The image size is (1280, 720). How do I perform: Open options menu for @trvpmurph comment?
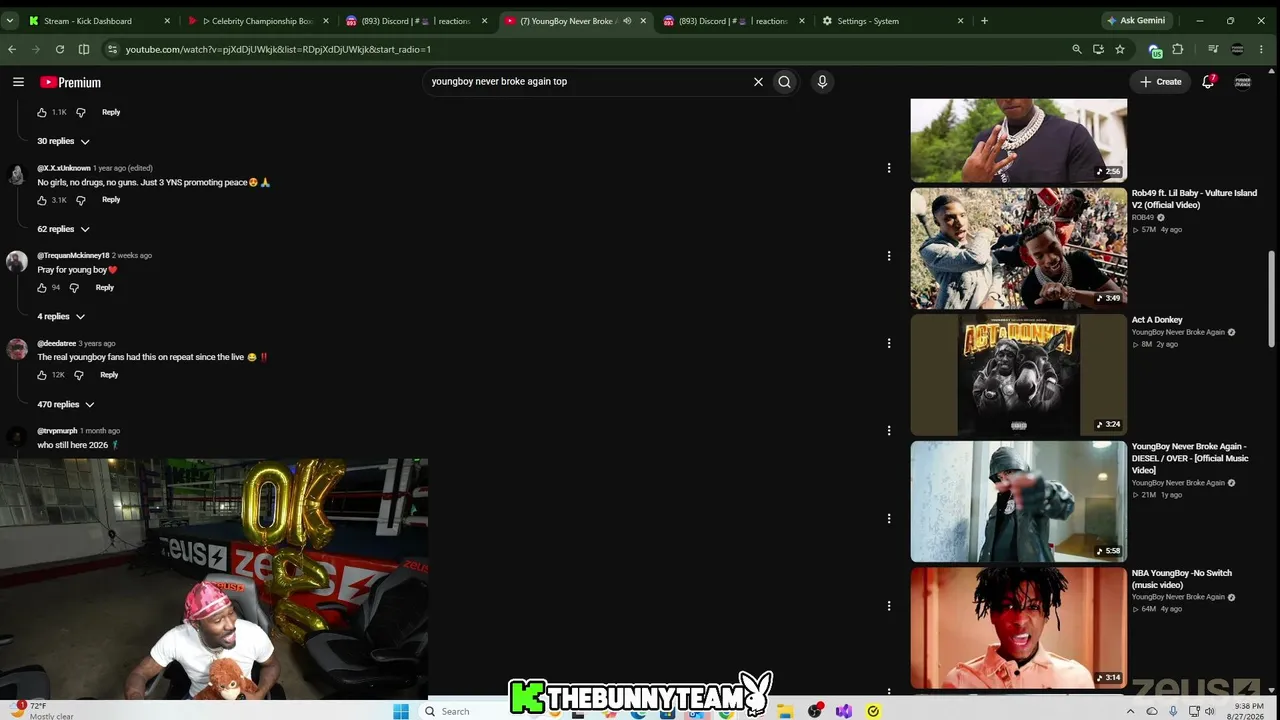[x=889, y=431]
